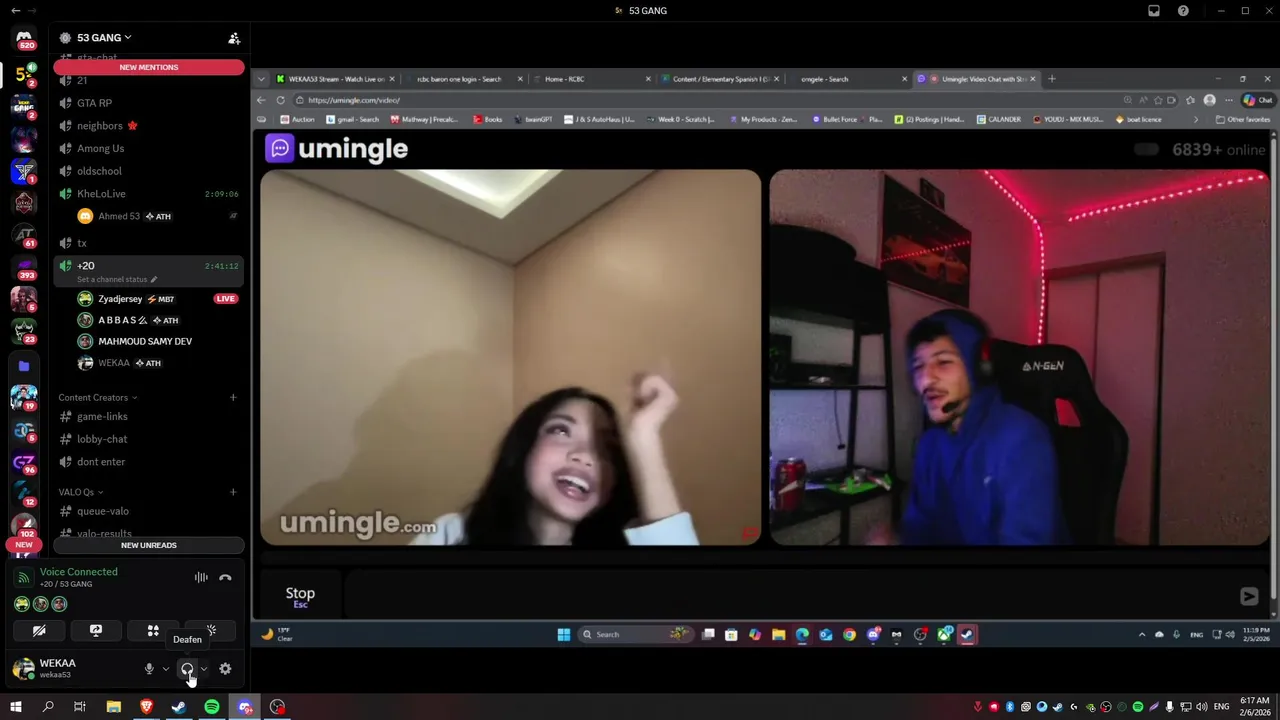Open lobby-chat text channel
The width and height of the screenshot is (1280, 720).
click(x=149, y=439)
